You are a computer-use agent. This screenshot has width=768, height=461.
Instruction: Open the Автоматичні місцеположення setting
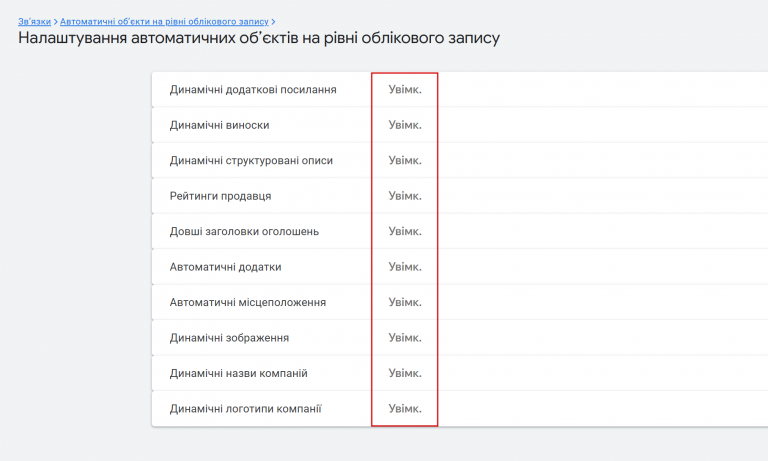(248, 302)
